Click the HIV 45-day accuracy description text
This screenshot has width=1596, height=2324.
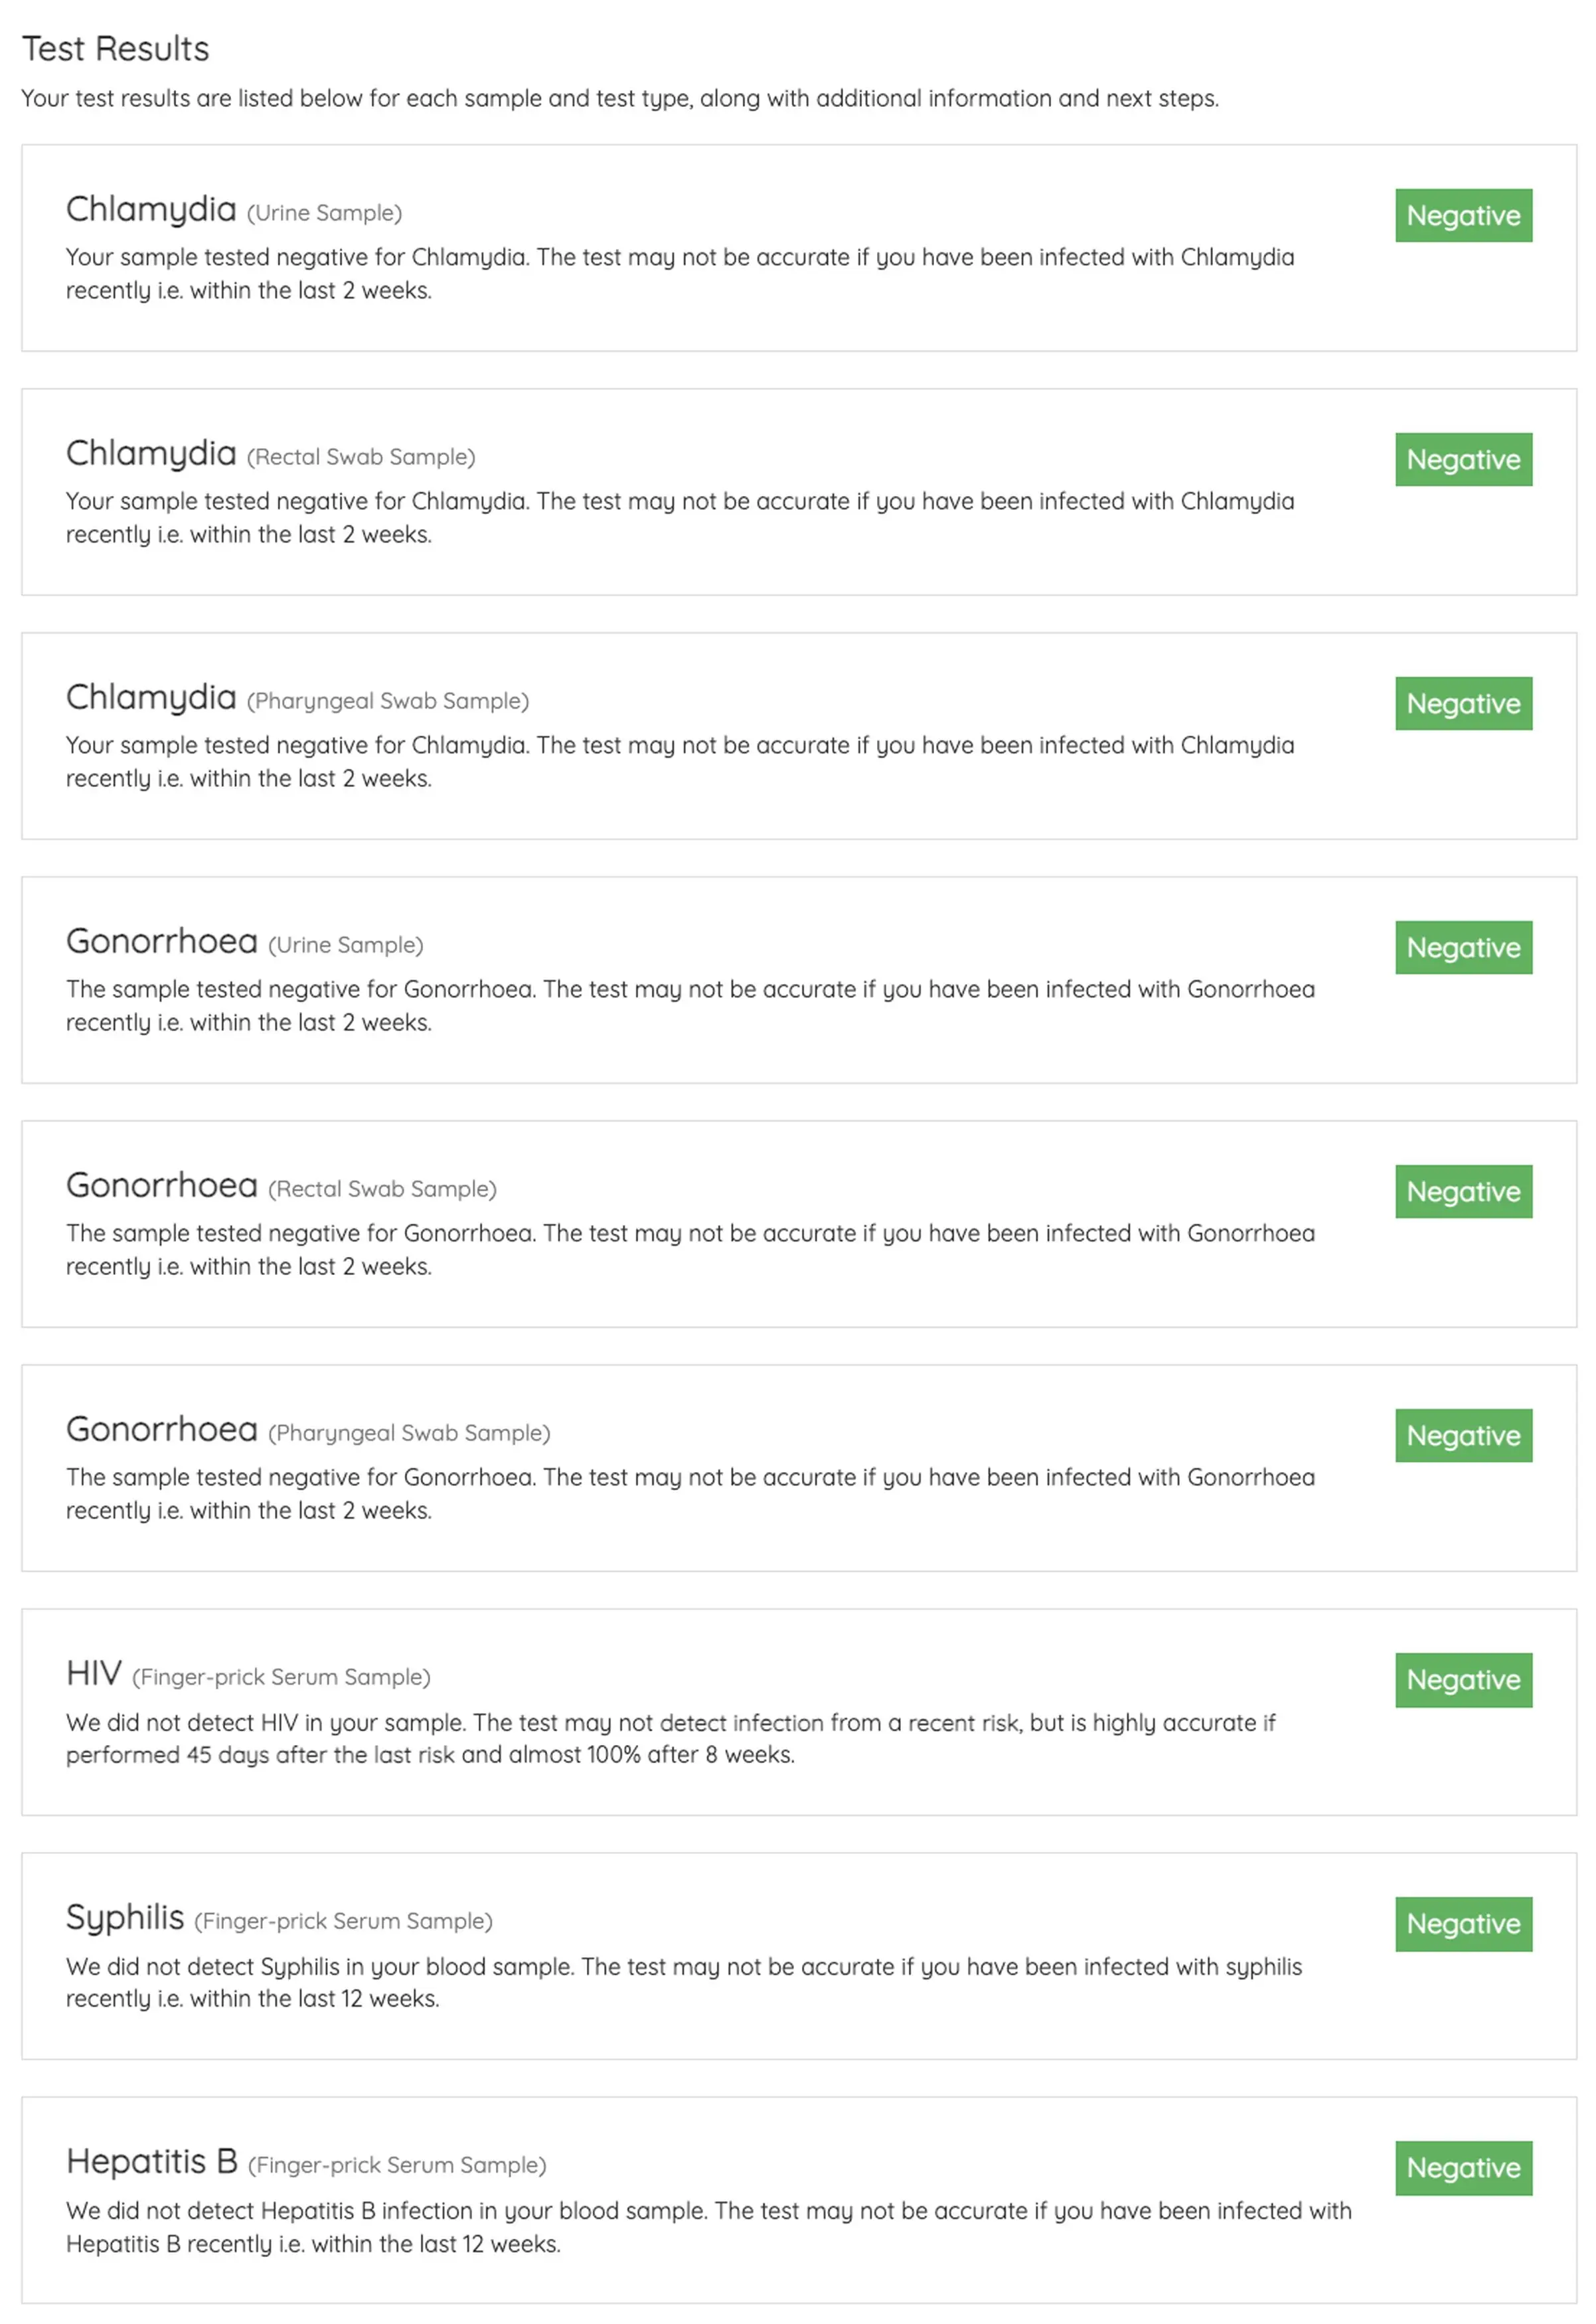click(x=670, y=1738)
